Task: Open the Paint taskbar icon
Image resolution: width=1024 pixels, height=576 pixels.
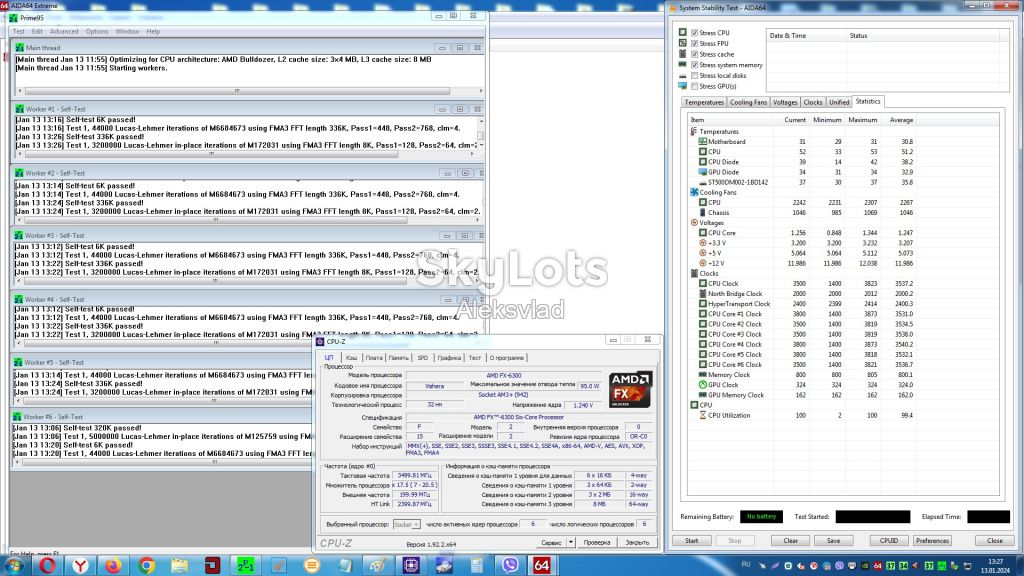Action: [377, 565]
